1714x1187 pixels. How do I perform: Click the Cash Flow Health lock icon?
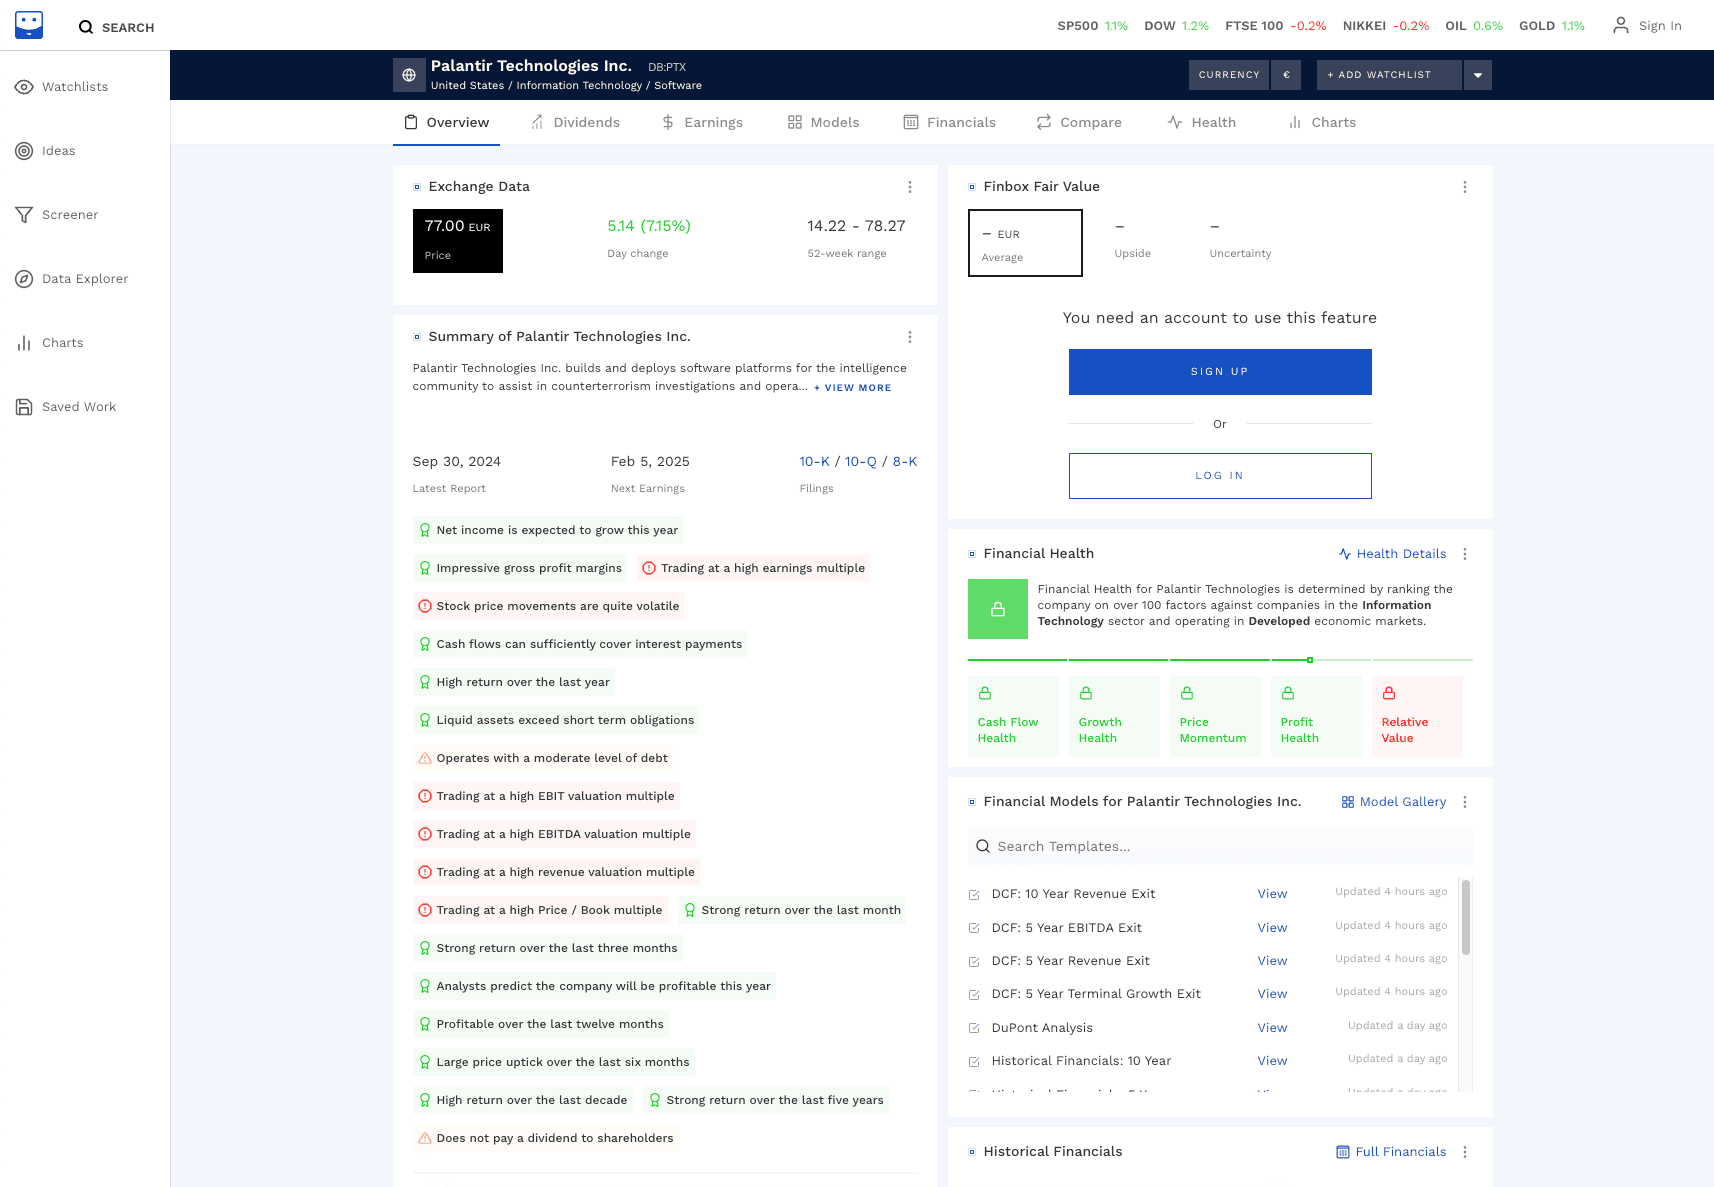(985, 693)
